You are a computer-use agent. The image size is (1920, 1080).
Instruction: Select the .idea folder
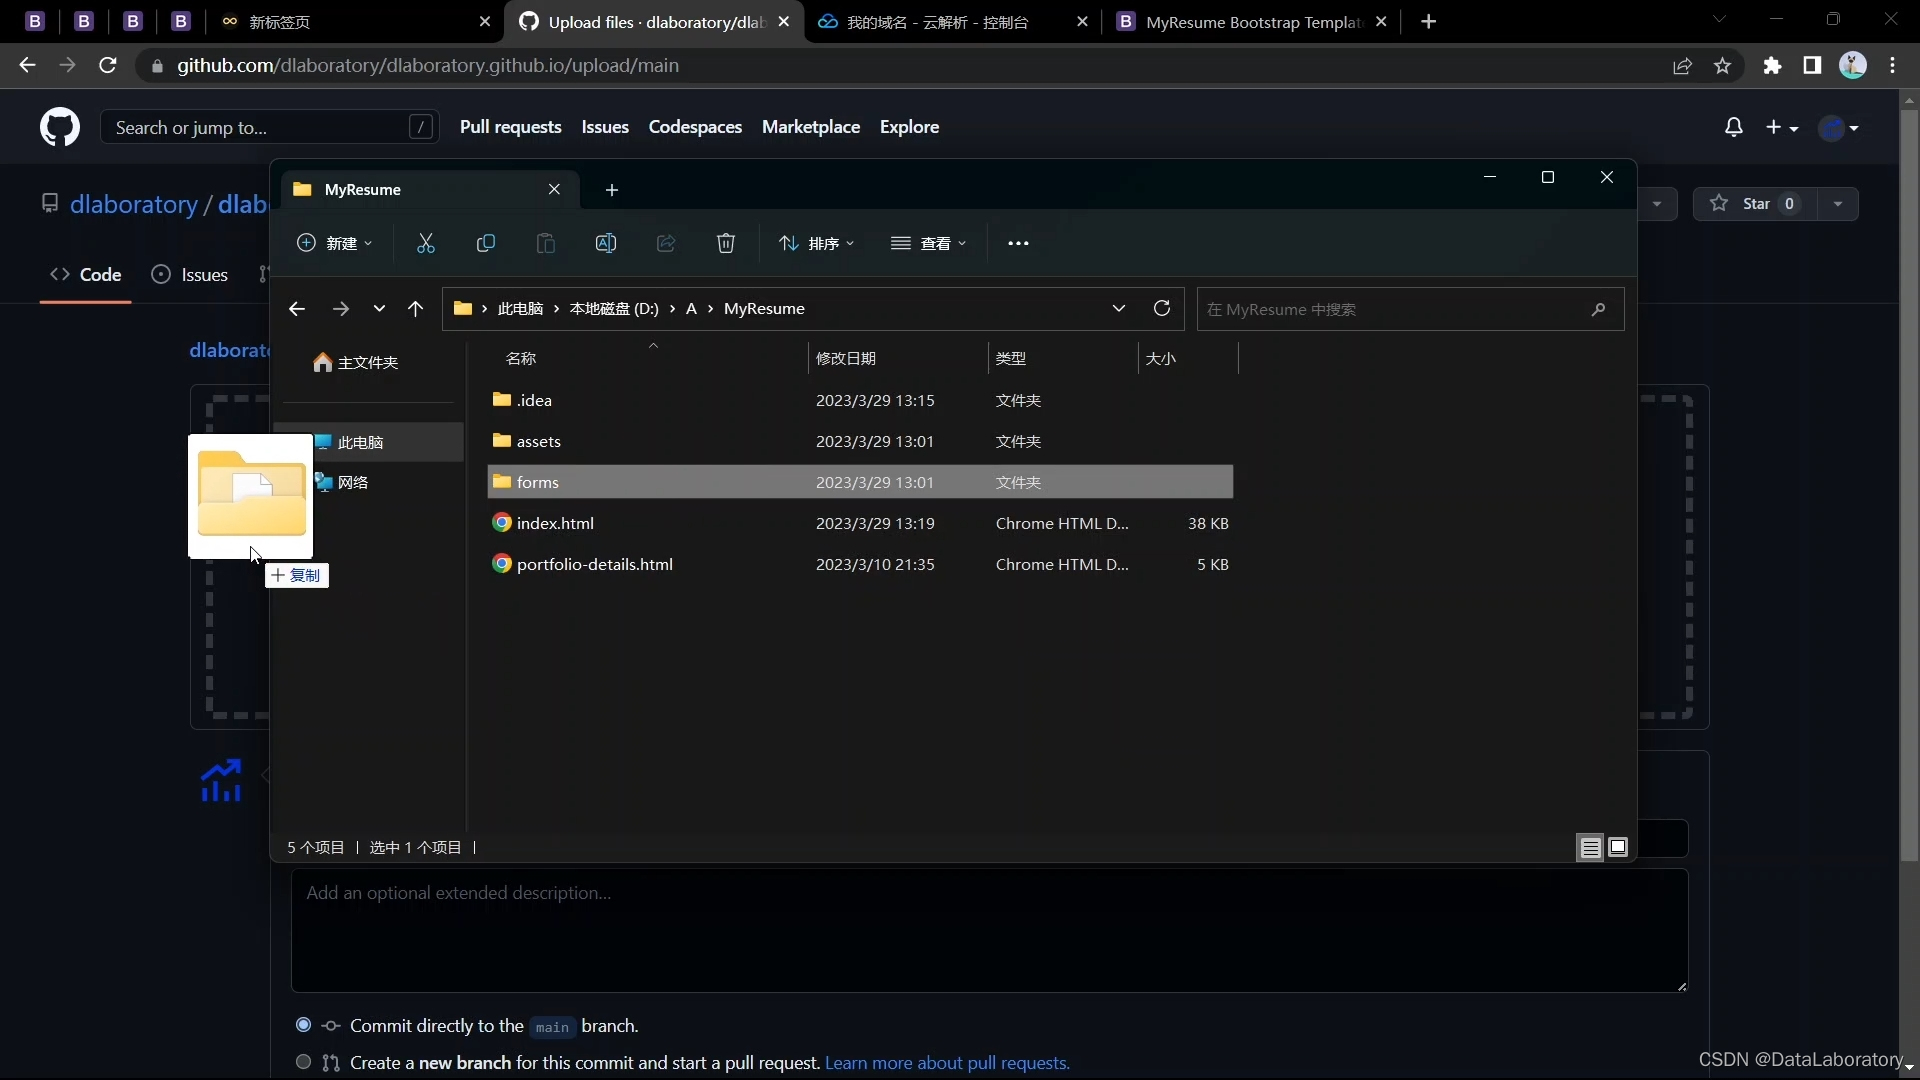click(x=860, y=400)
